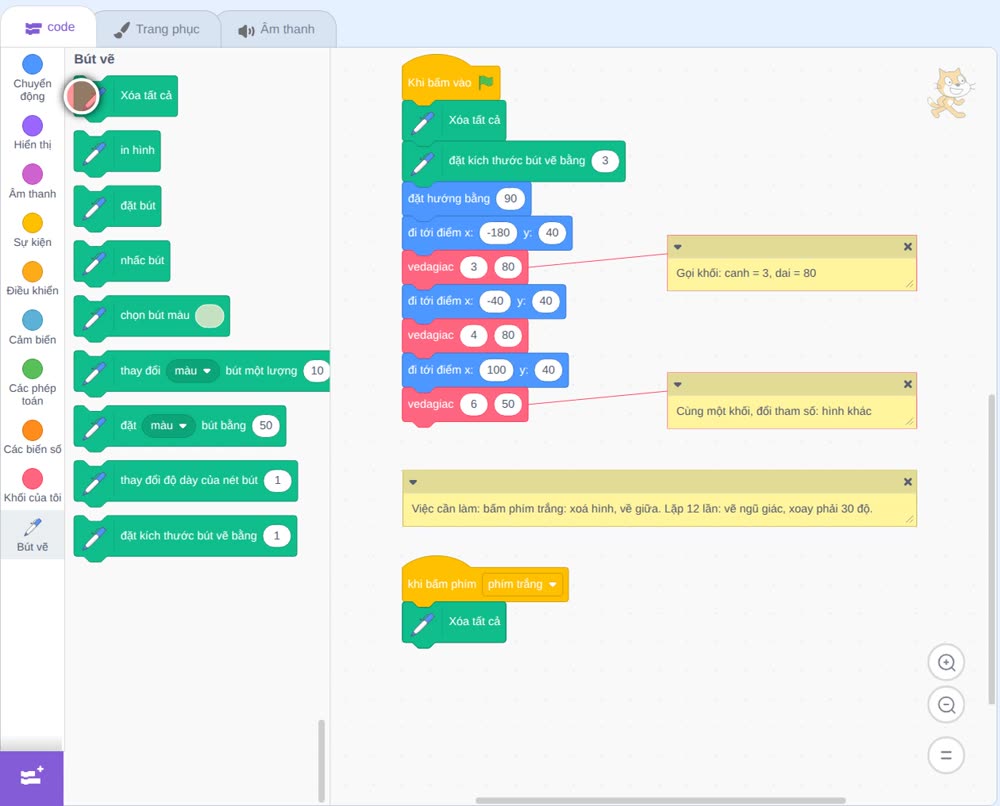Edit the x value 100 field
The width and height of the screenshot is (1000, 806).
tap(496, 370)
